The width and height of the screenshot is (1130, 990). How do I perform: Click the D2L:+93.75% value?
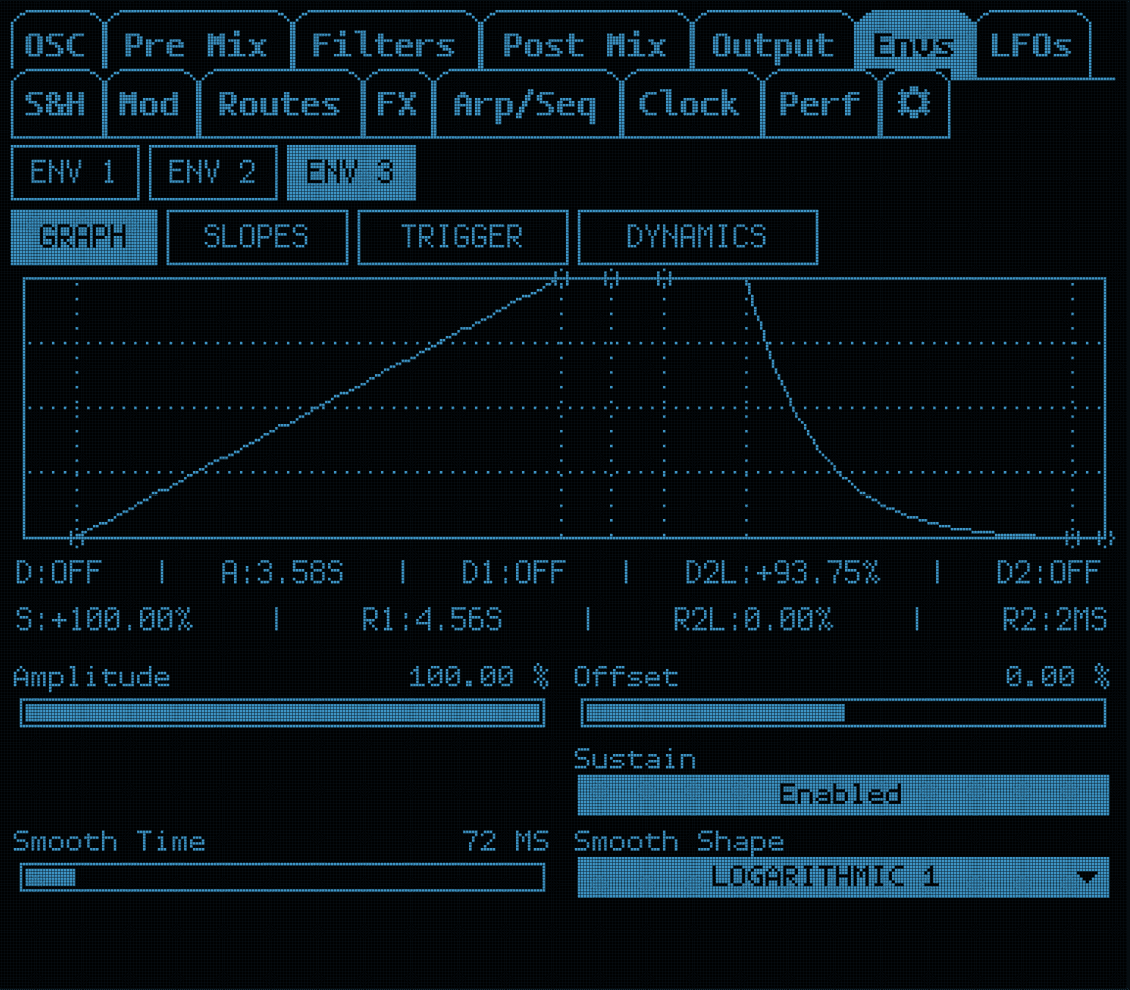coord(783,574)
